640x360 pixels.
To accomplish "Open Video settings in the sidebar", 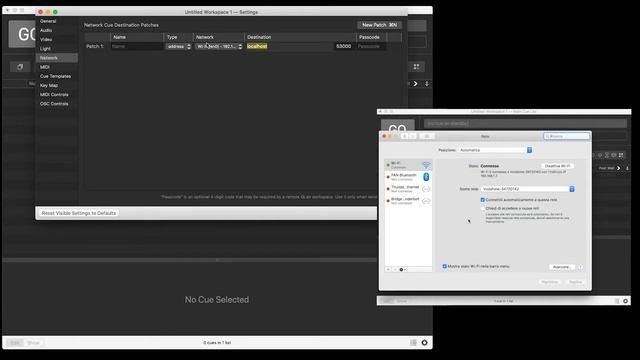I will tap(46, 40).
